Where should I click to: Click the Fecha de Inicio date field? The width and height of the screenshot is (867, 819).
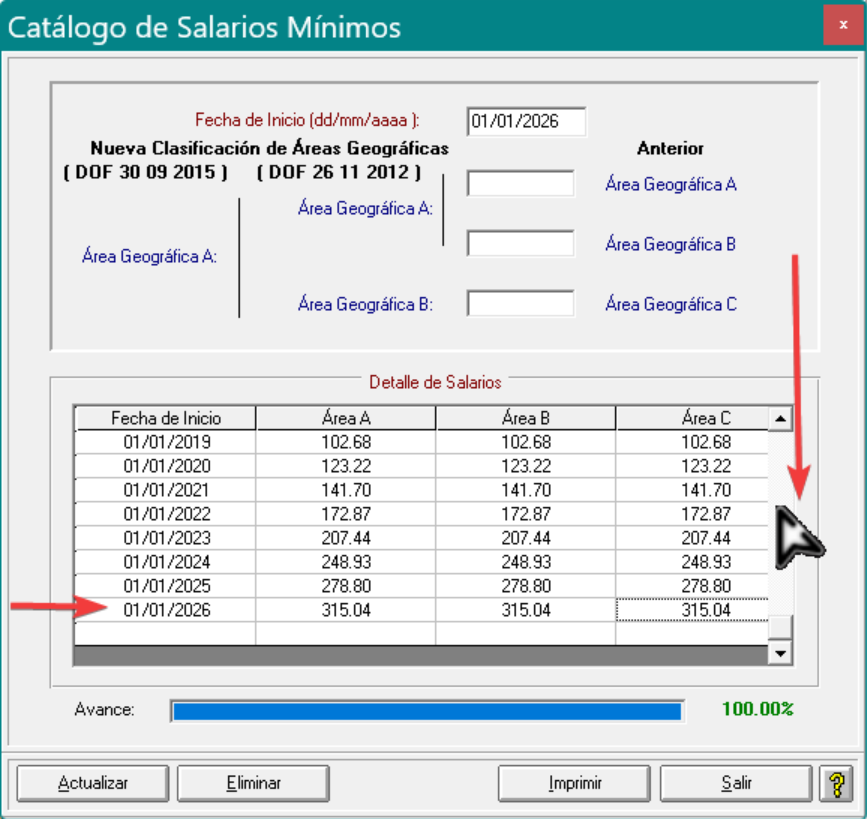pos(525,122)
